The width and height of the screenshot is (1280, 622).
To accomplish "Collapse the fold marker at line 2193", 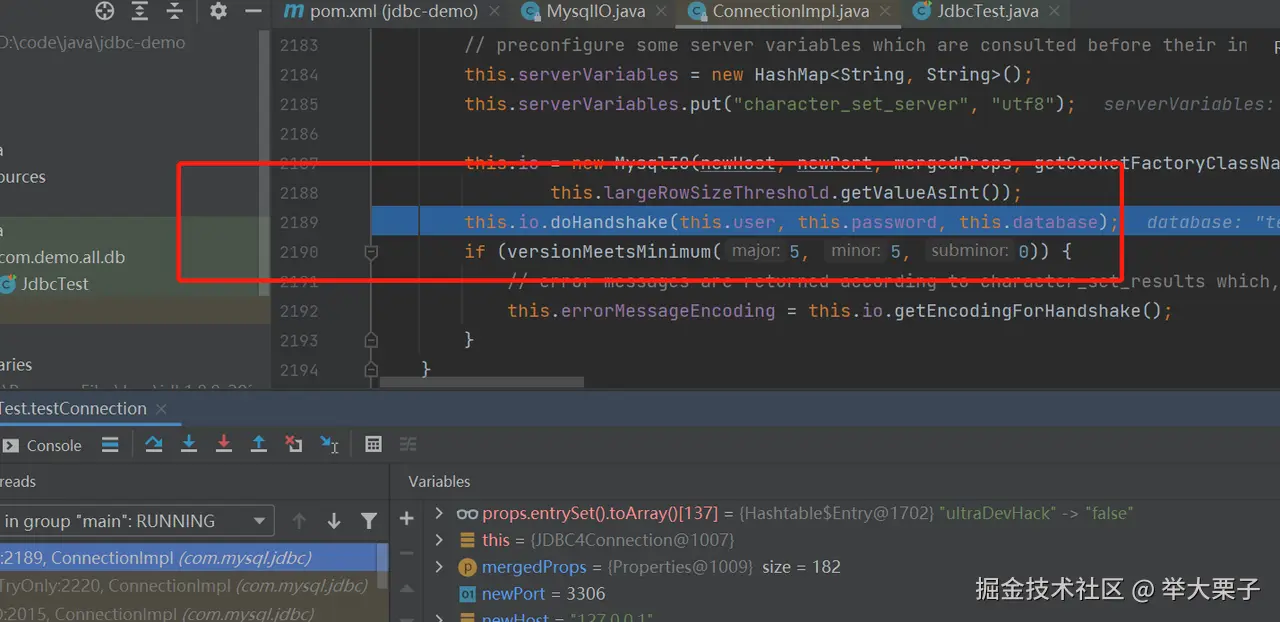I will [371, 340].
